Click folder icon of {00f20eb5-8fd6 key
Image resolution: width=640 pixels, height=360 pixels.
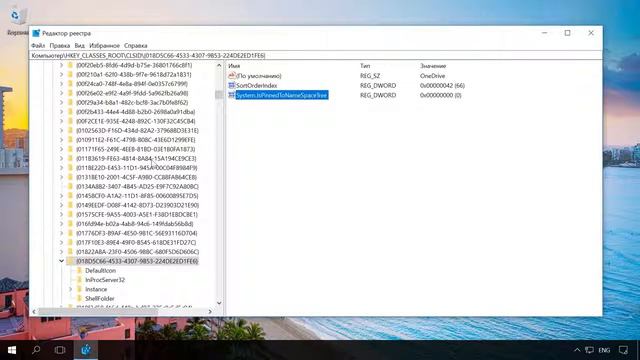(70, 65)
